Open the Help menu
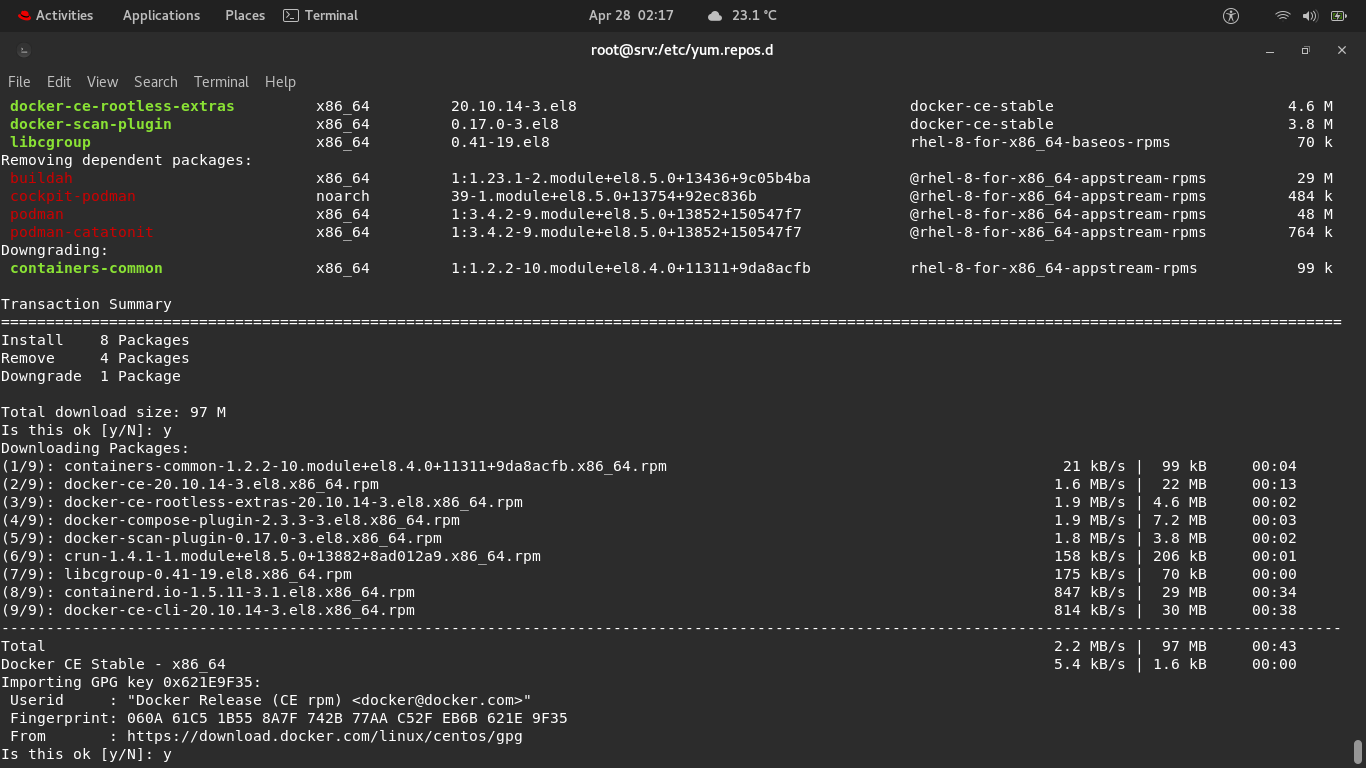1366x768 pixels. (x=280, y=82)
